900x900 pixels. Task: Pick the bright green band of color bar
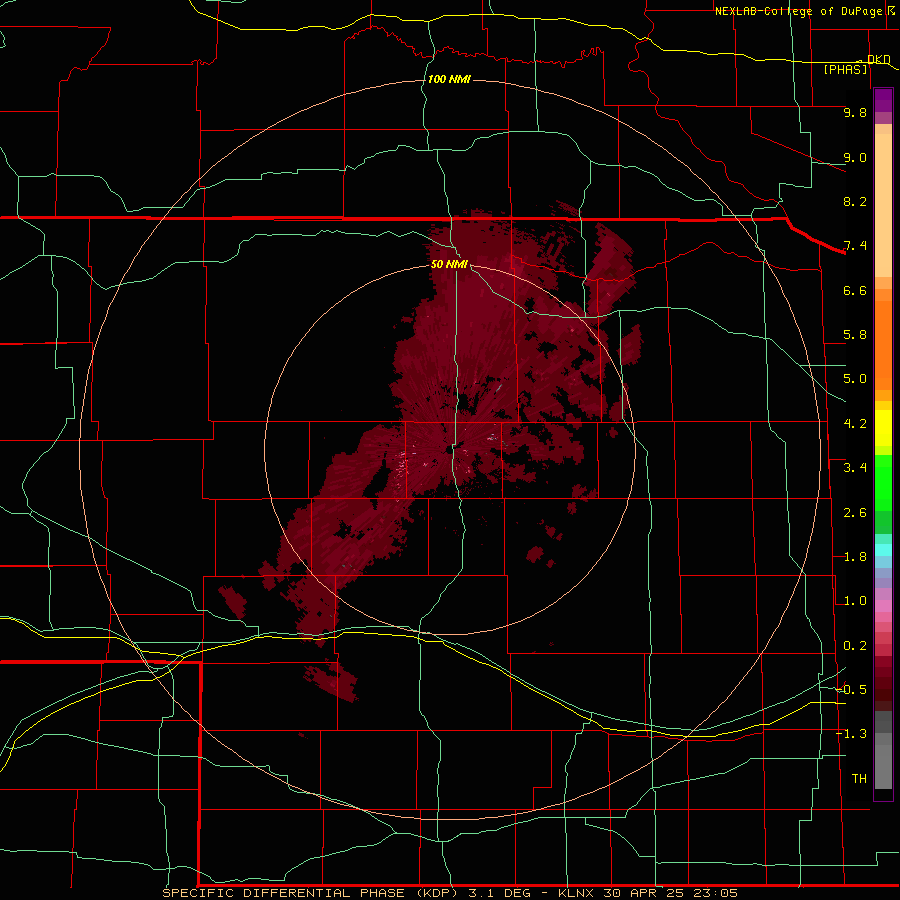tap(883, 482)
